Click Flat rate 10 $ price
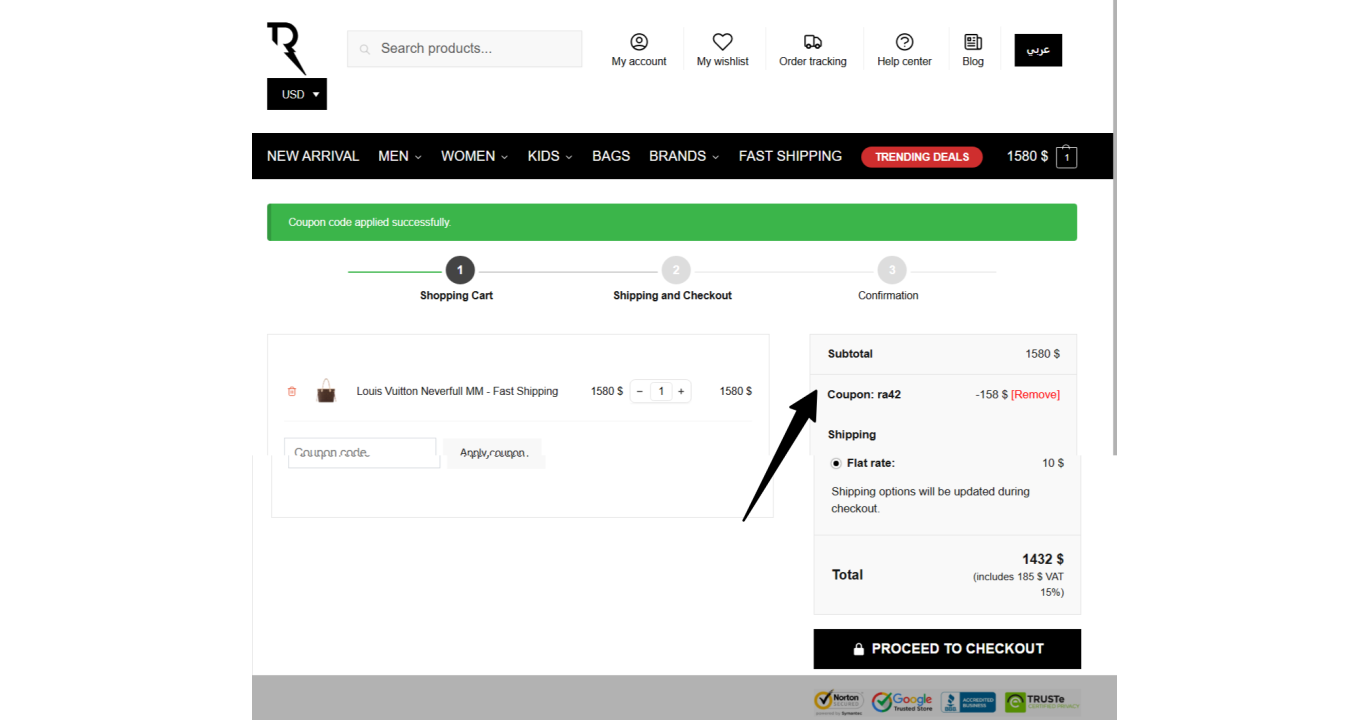 point(1052,463)
